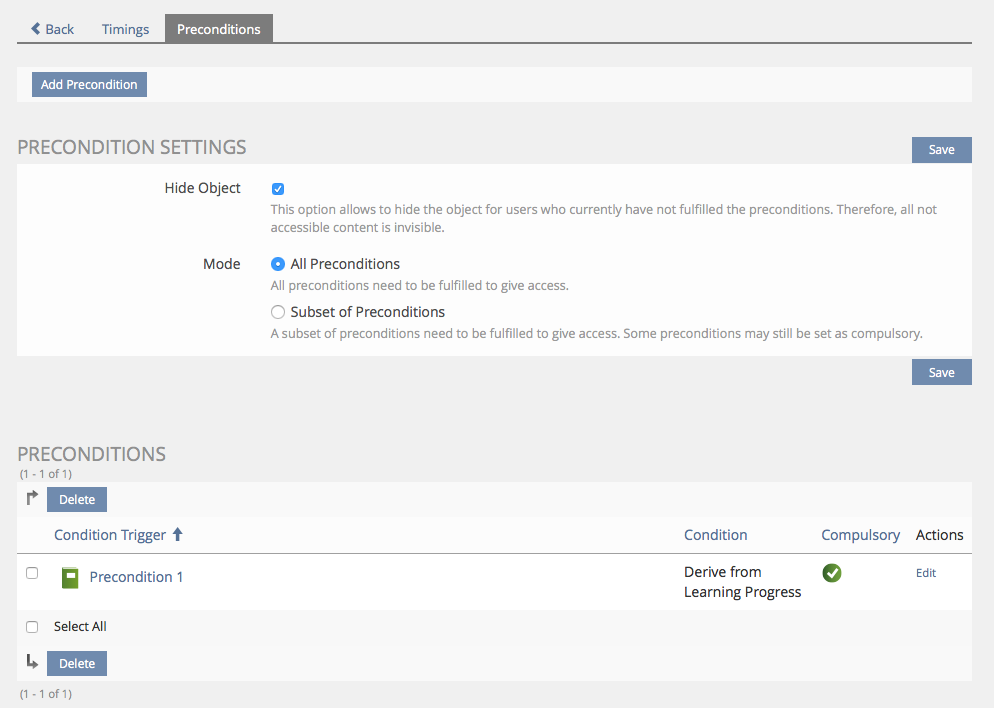
Task: Switch to the Timings tab
Action: pos(125,29)
